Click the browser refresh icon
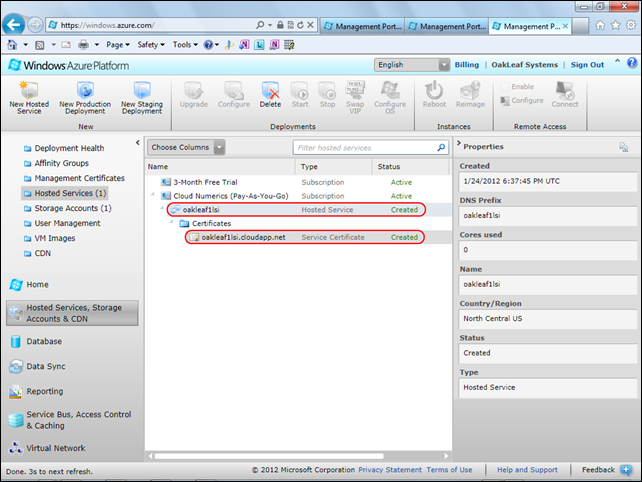 pyautogui.click(x=301, y=25)
